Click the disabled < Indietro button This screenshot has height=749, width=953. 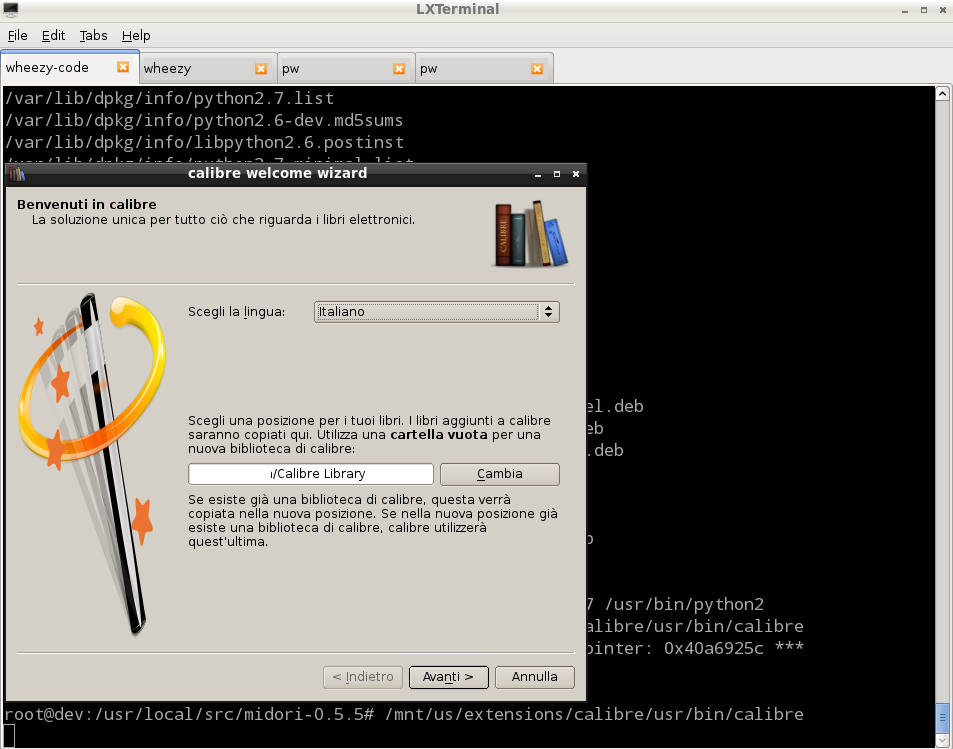(x=363, y=677)
